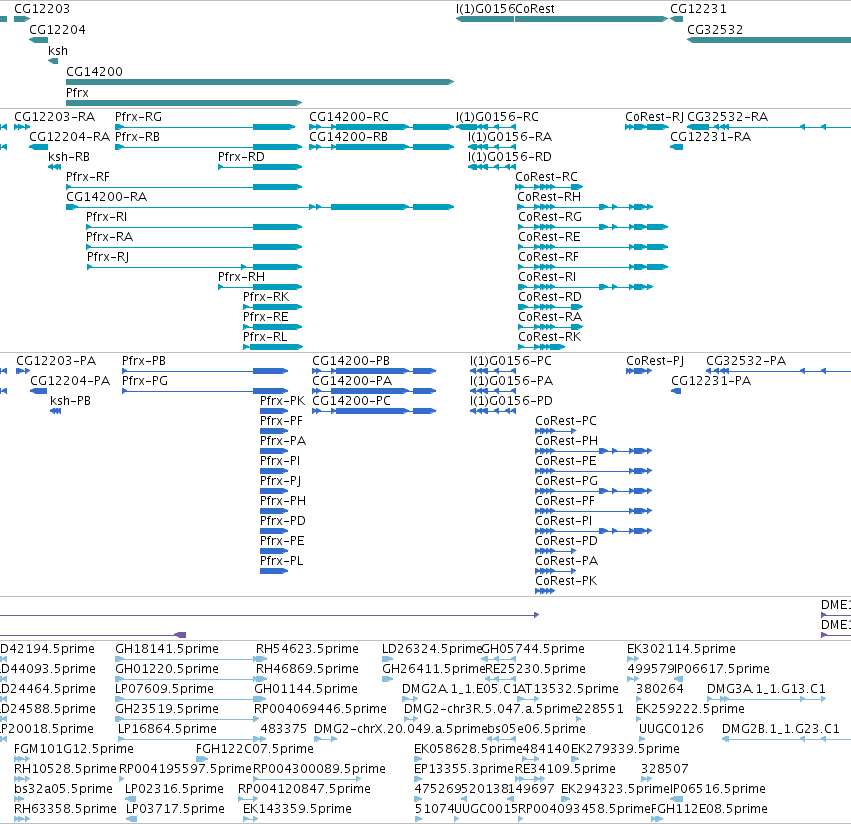This screenshot has width=851, height=824.
Task: Select transcript label Pfrx-RF
Action: [x=88, y=177]
